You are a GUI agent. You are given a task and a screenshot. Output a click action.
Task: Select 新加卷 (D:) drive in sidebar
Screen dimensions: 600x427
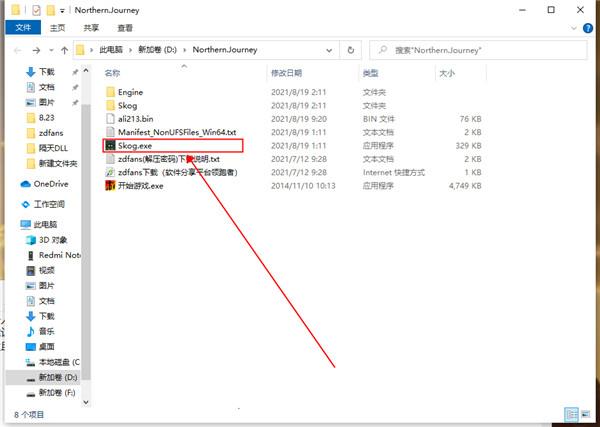click(x=58, y=377)
